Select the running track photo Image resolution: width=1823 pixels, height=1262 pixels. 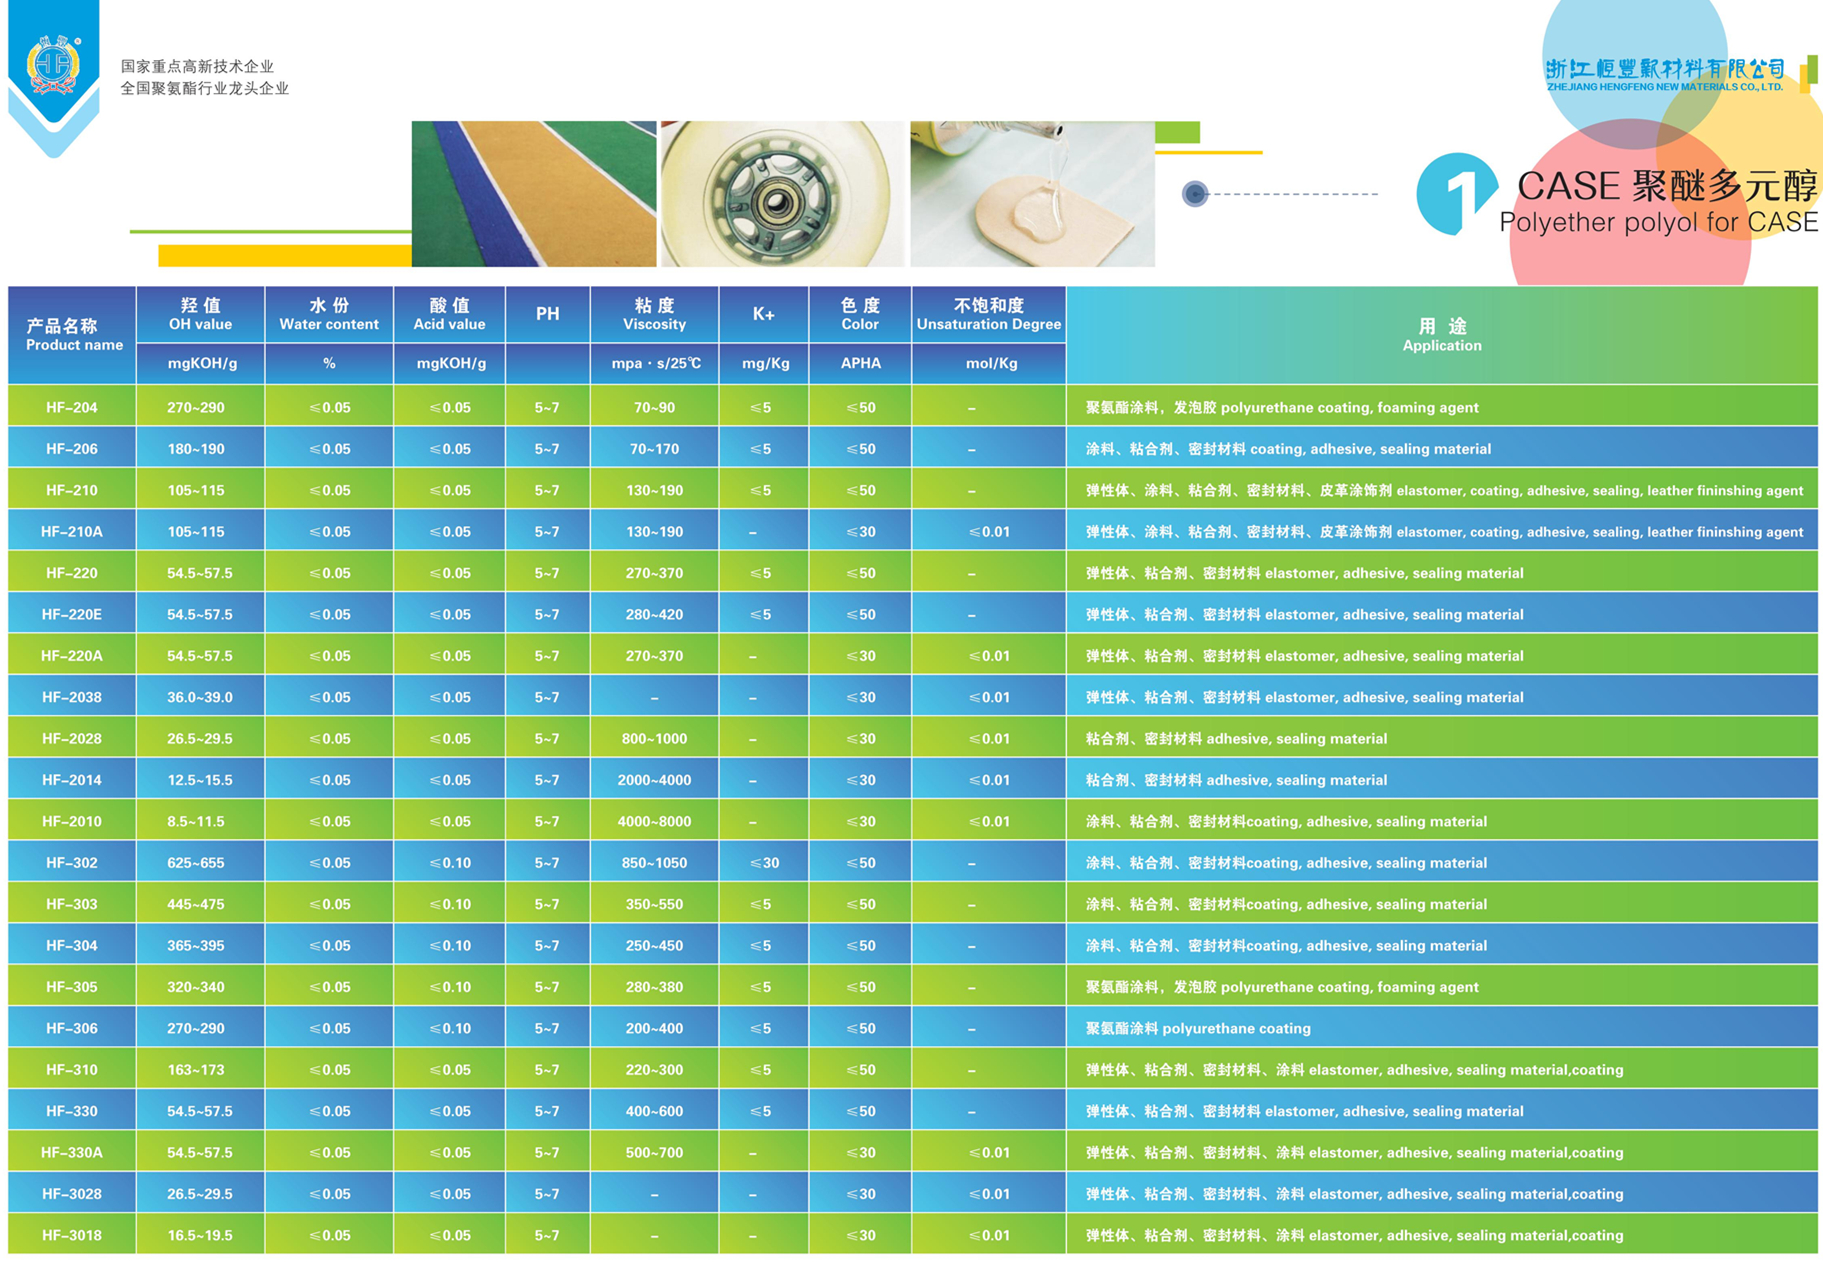(x=533, y=194)
